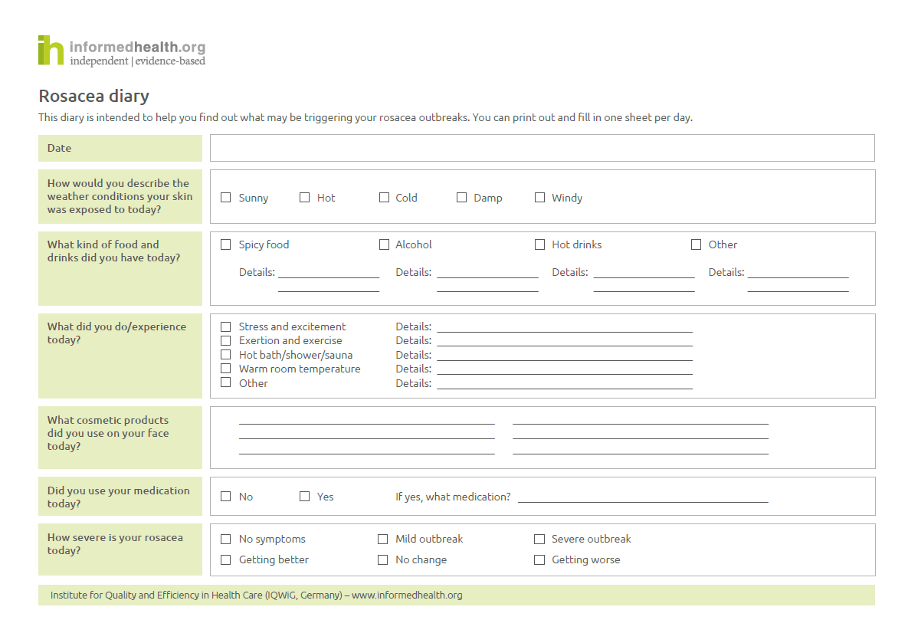Click Stress and excitement details line

565,330
